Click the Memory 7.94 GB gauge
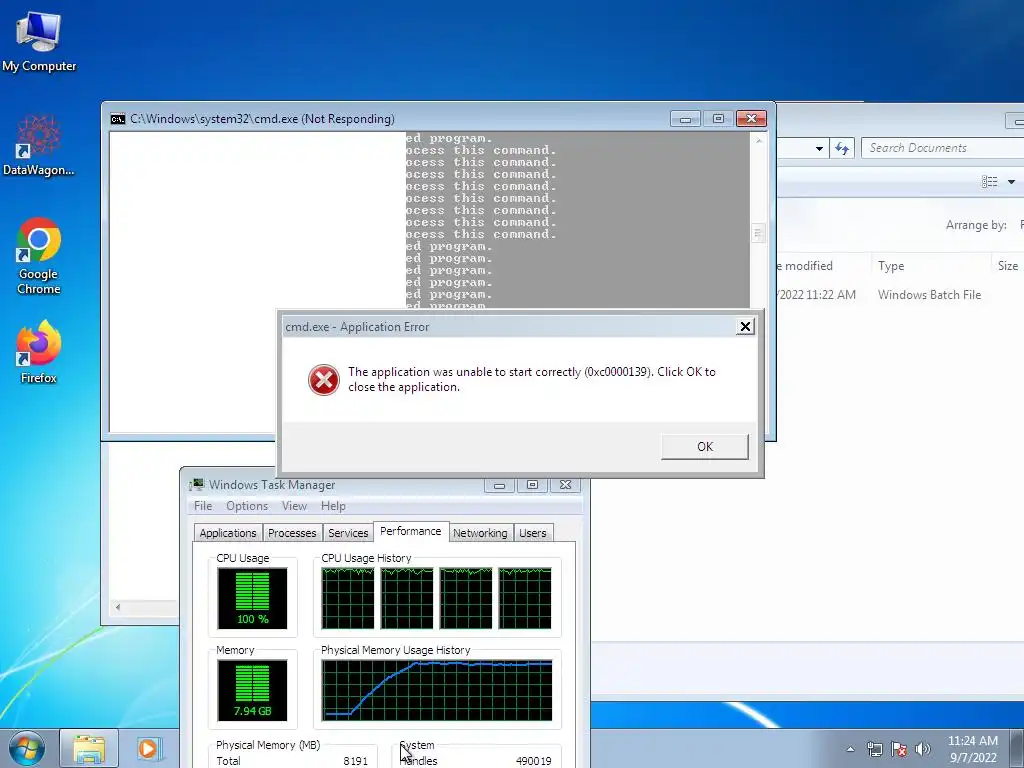Image resolution: width=1024 pixels, height=768 pixels. pos(252,690)
